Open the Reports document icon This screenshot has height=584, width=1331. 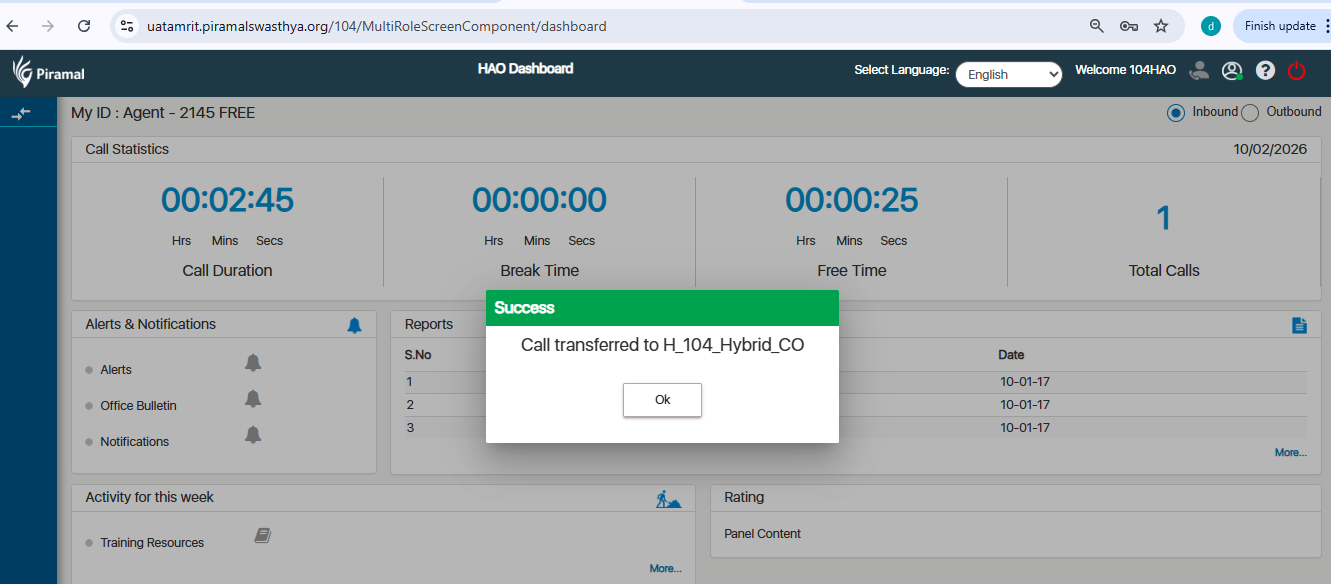pos(1299,325)
